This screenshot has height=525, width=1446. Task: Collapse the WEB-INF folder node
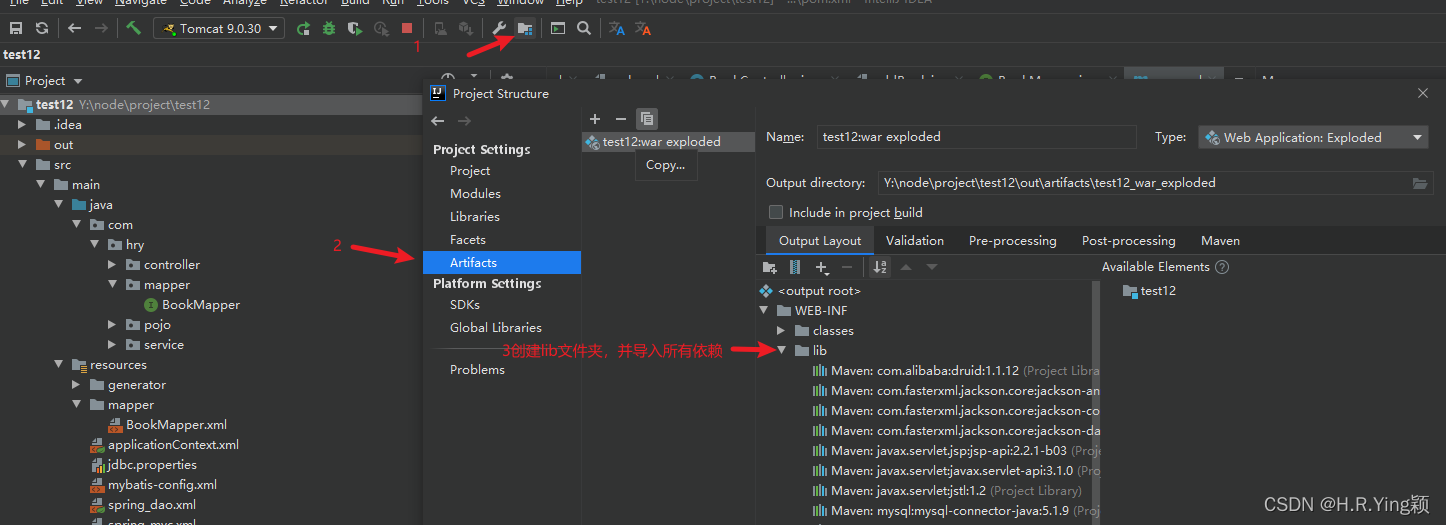tap(764, 311)
